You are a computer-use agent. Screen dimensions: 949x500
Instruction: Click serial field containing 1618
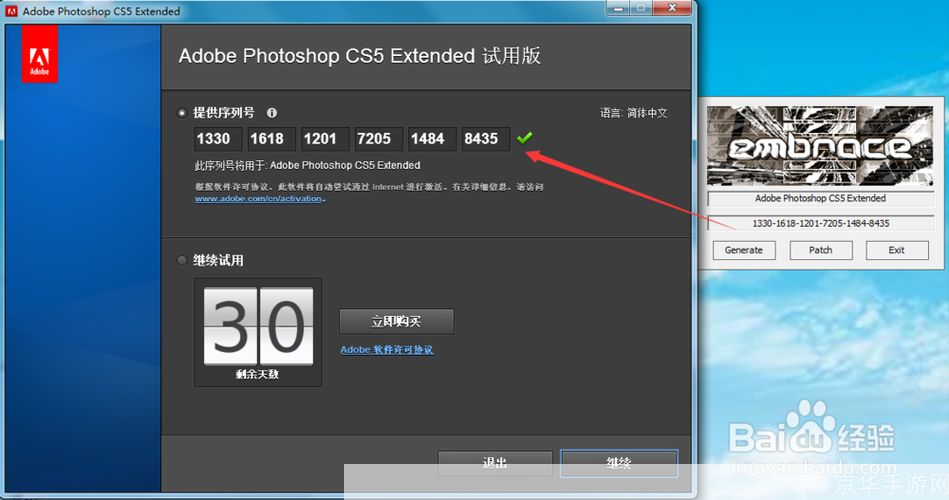[x=272, y=139]
